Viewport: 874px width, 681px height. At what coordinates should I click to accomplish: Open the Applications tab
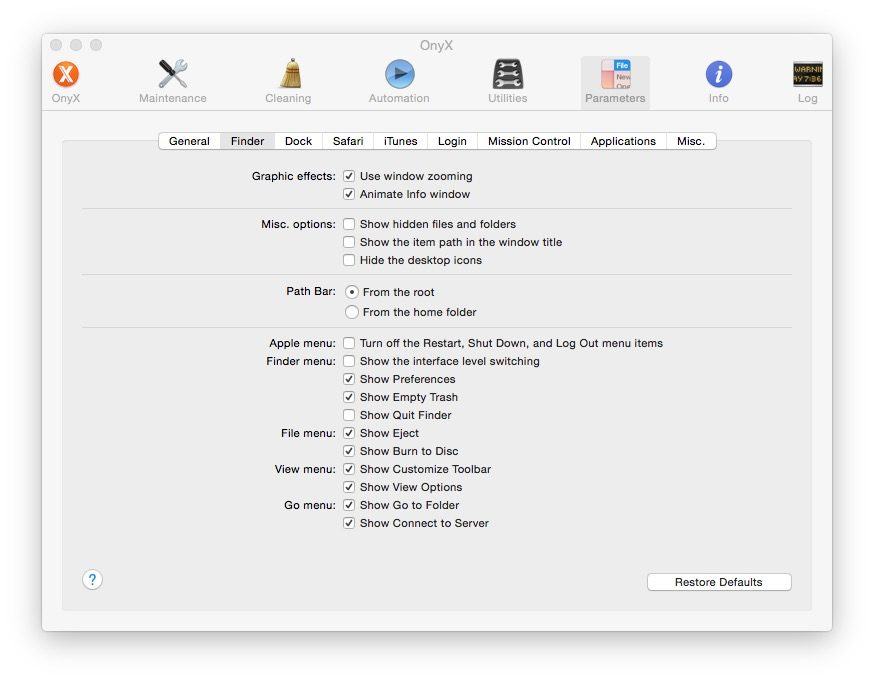[623, 142]
